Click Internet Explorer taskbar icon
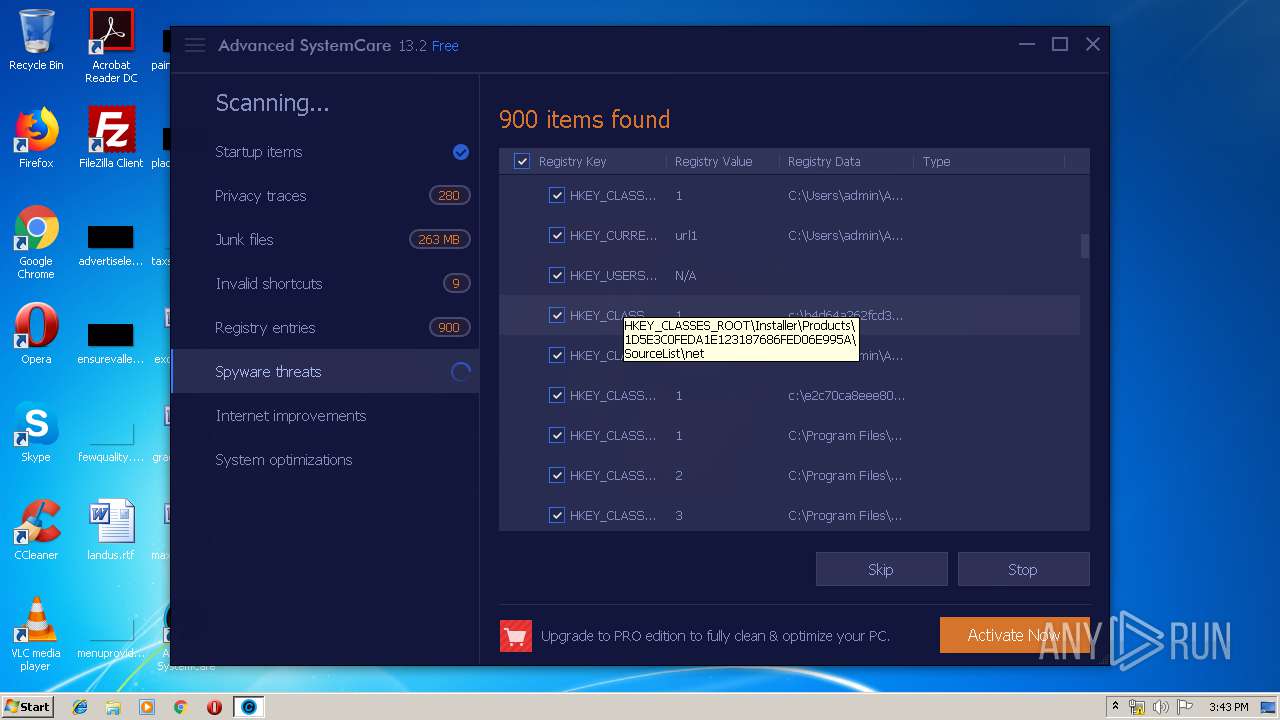The height and width of the screenshot is (720, 1280). [x=80, y=707]
